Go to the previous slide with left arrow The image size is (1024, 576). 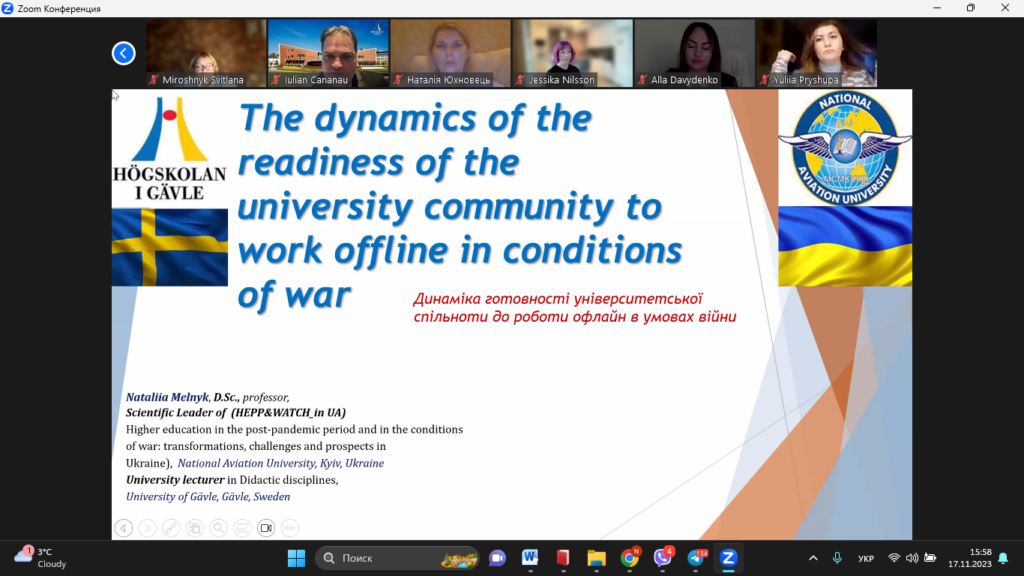point(123,528)
